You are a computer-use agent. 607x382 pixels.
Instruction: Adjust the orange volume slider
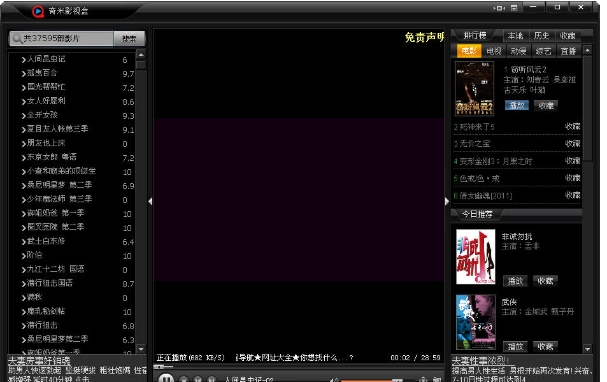[x=372, y=381]
